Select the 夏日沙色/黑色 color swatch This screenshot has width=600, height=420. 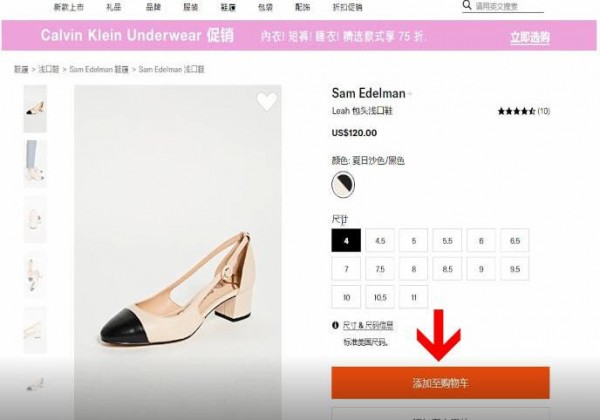click(343, 184)
